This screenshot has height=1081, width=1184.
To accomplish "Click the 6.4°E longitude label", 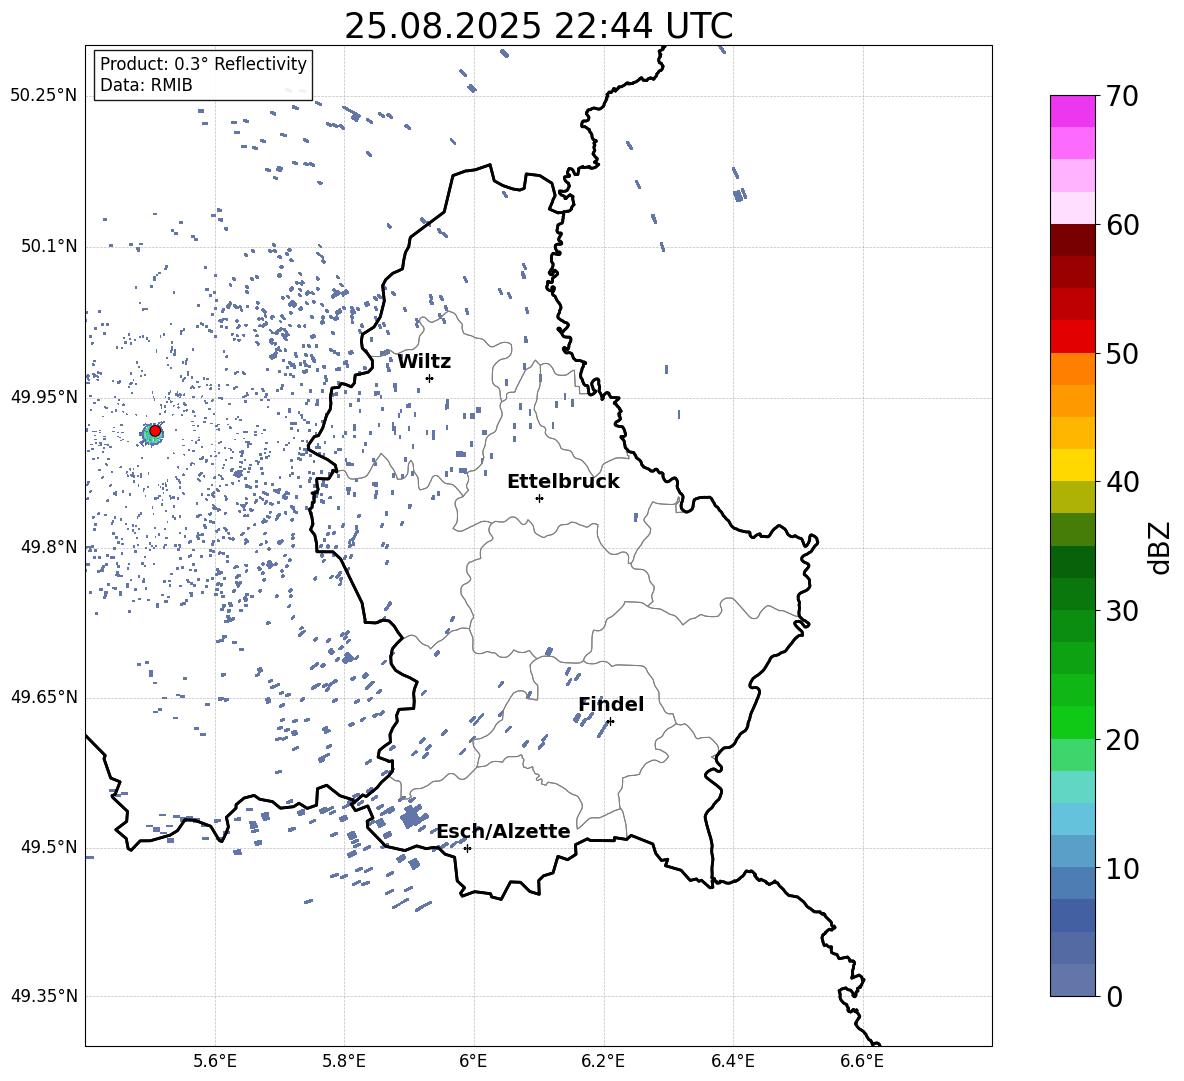I will tap(733, 1061).
